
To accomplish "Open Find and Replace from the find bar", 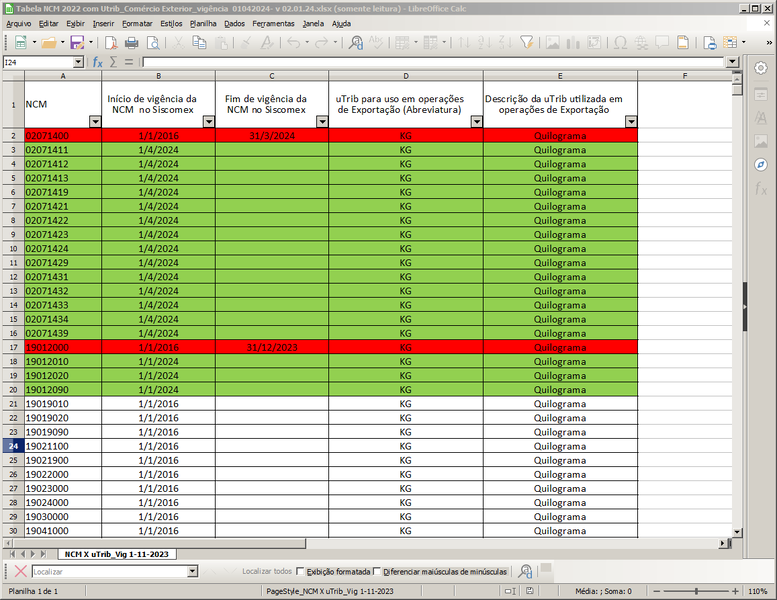I will [x=525, y=571].
